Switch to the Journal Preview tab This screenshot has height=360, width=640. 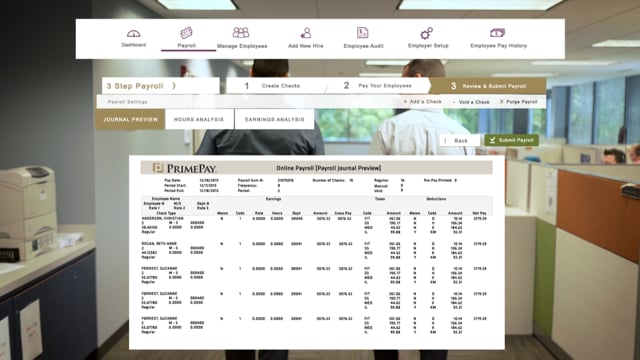130,120
